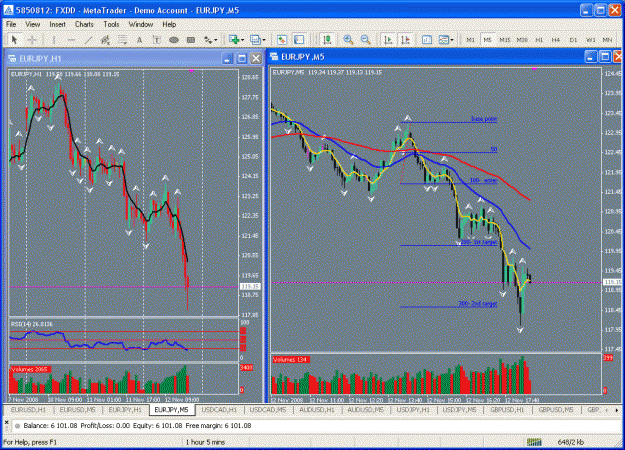
Task: Expand the Templates dropdown arrow
Action: click(452, 40)
